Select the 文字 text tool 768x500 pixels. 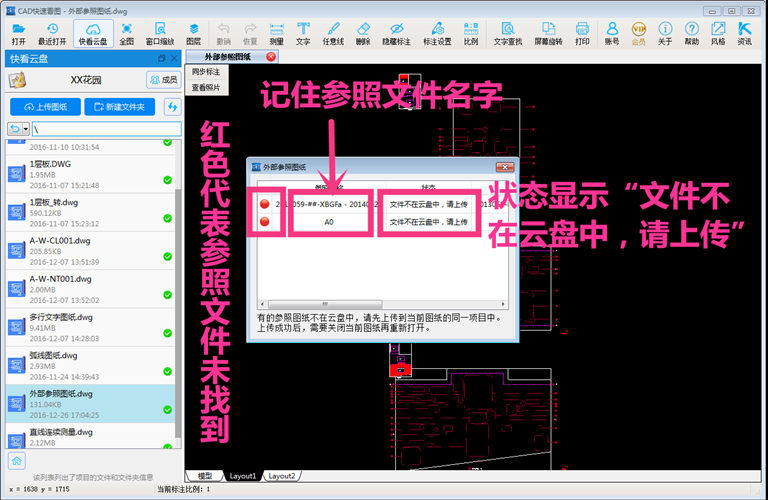303,34
